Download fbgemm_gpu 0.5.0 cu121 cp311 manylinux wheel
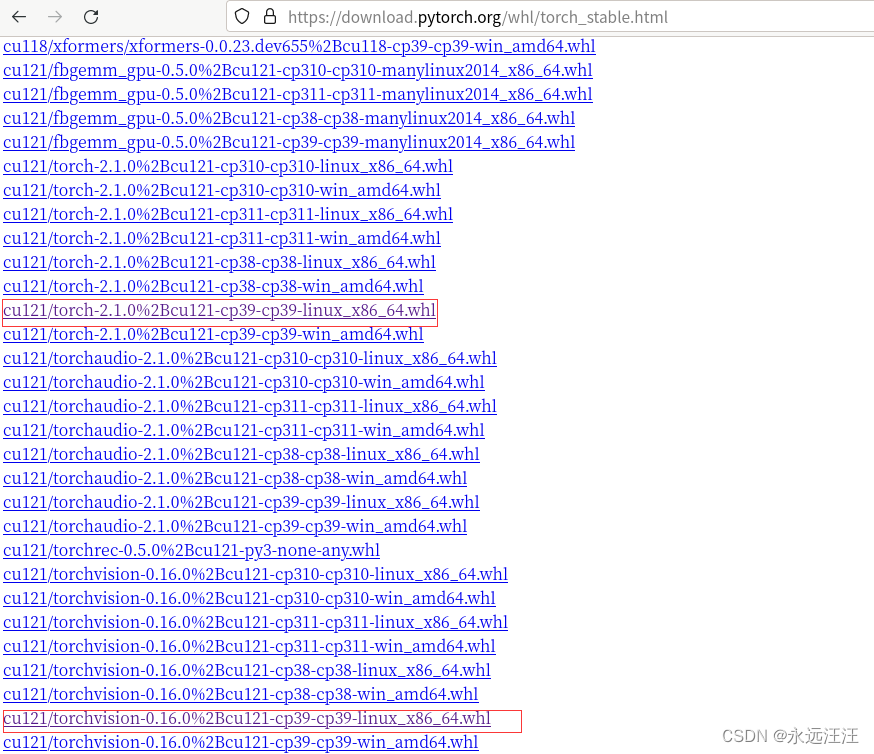Screen dimensions: 874x754 pyautogui.click(x=298, y=94)
